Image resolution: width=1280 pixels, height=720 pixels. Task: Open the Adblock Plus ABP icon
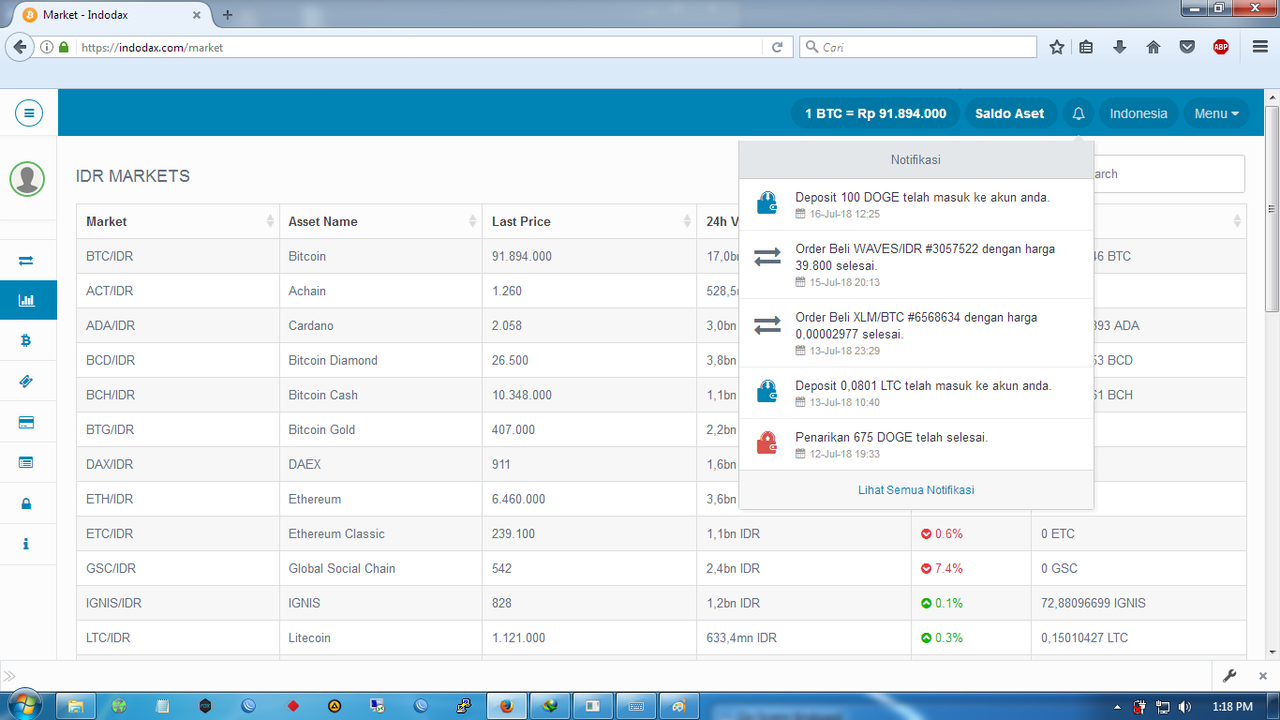click(x=1220, y=47)
